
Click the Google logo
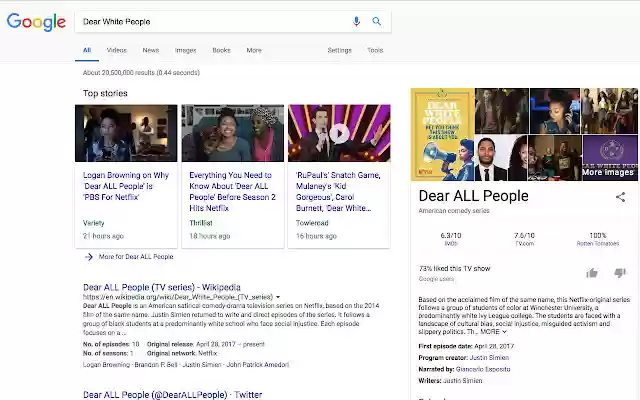coord(36,22)
